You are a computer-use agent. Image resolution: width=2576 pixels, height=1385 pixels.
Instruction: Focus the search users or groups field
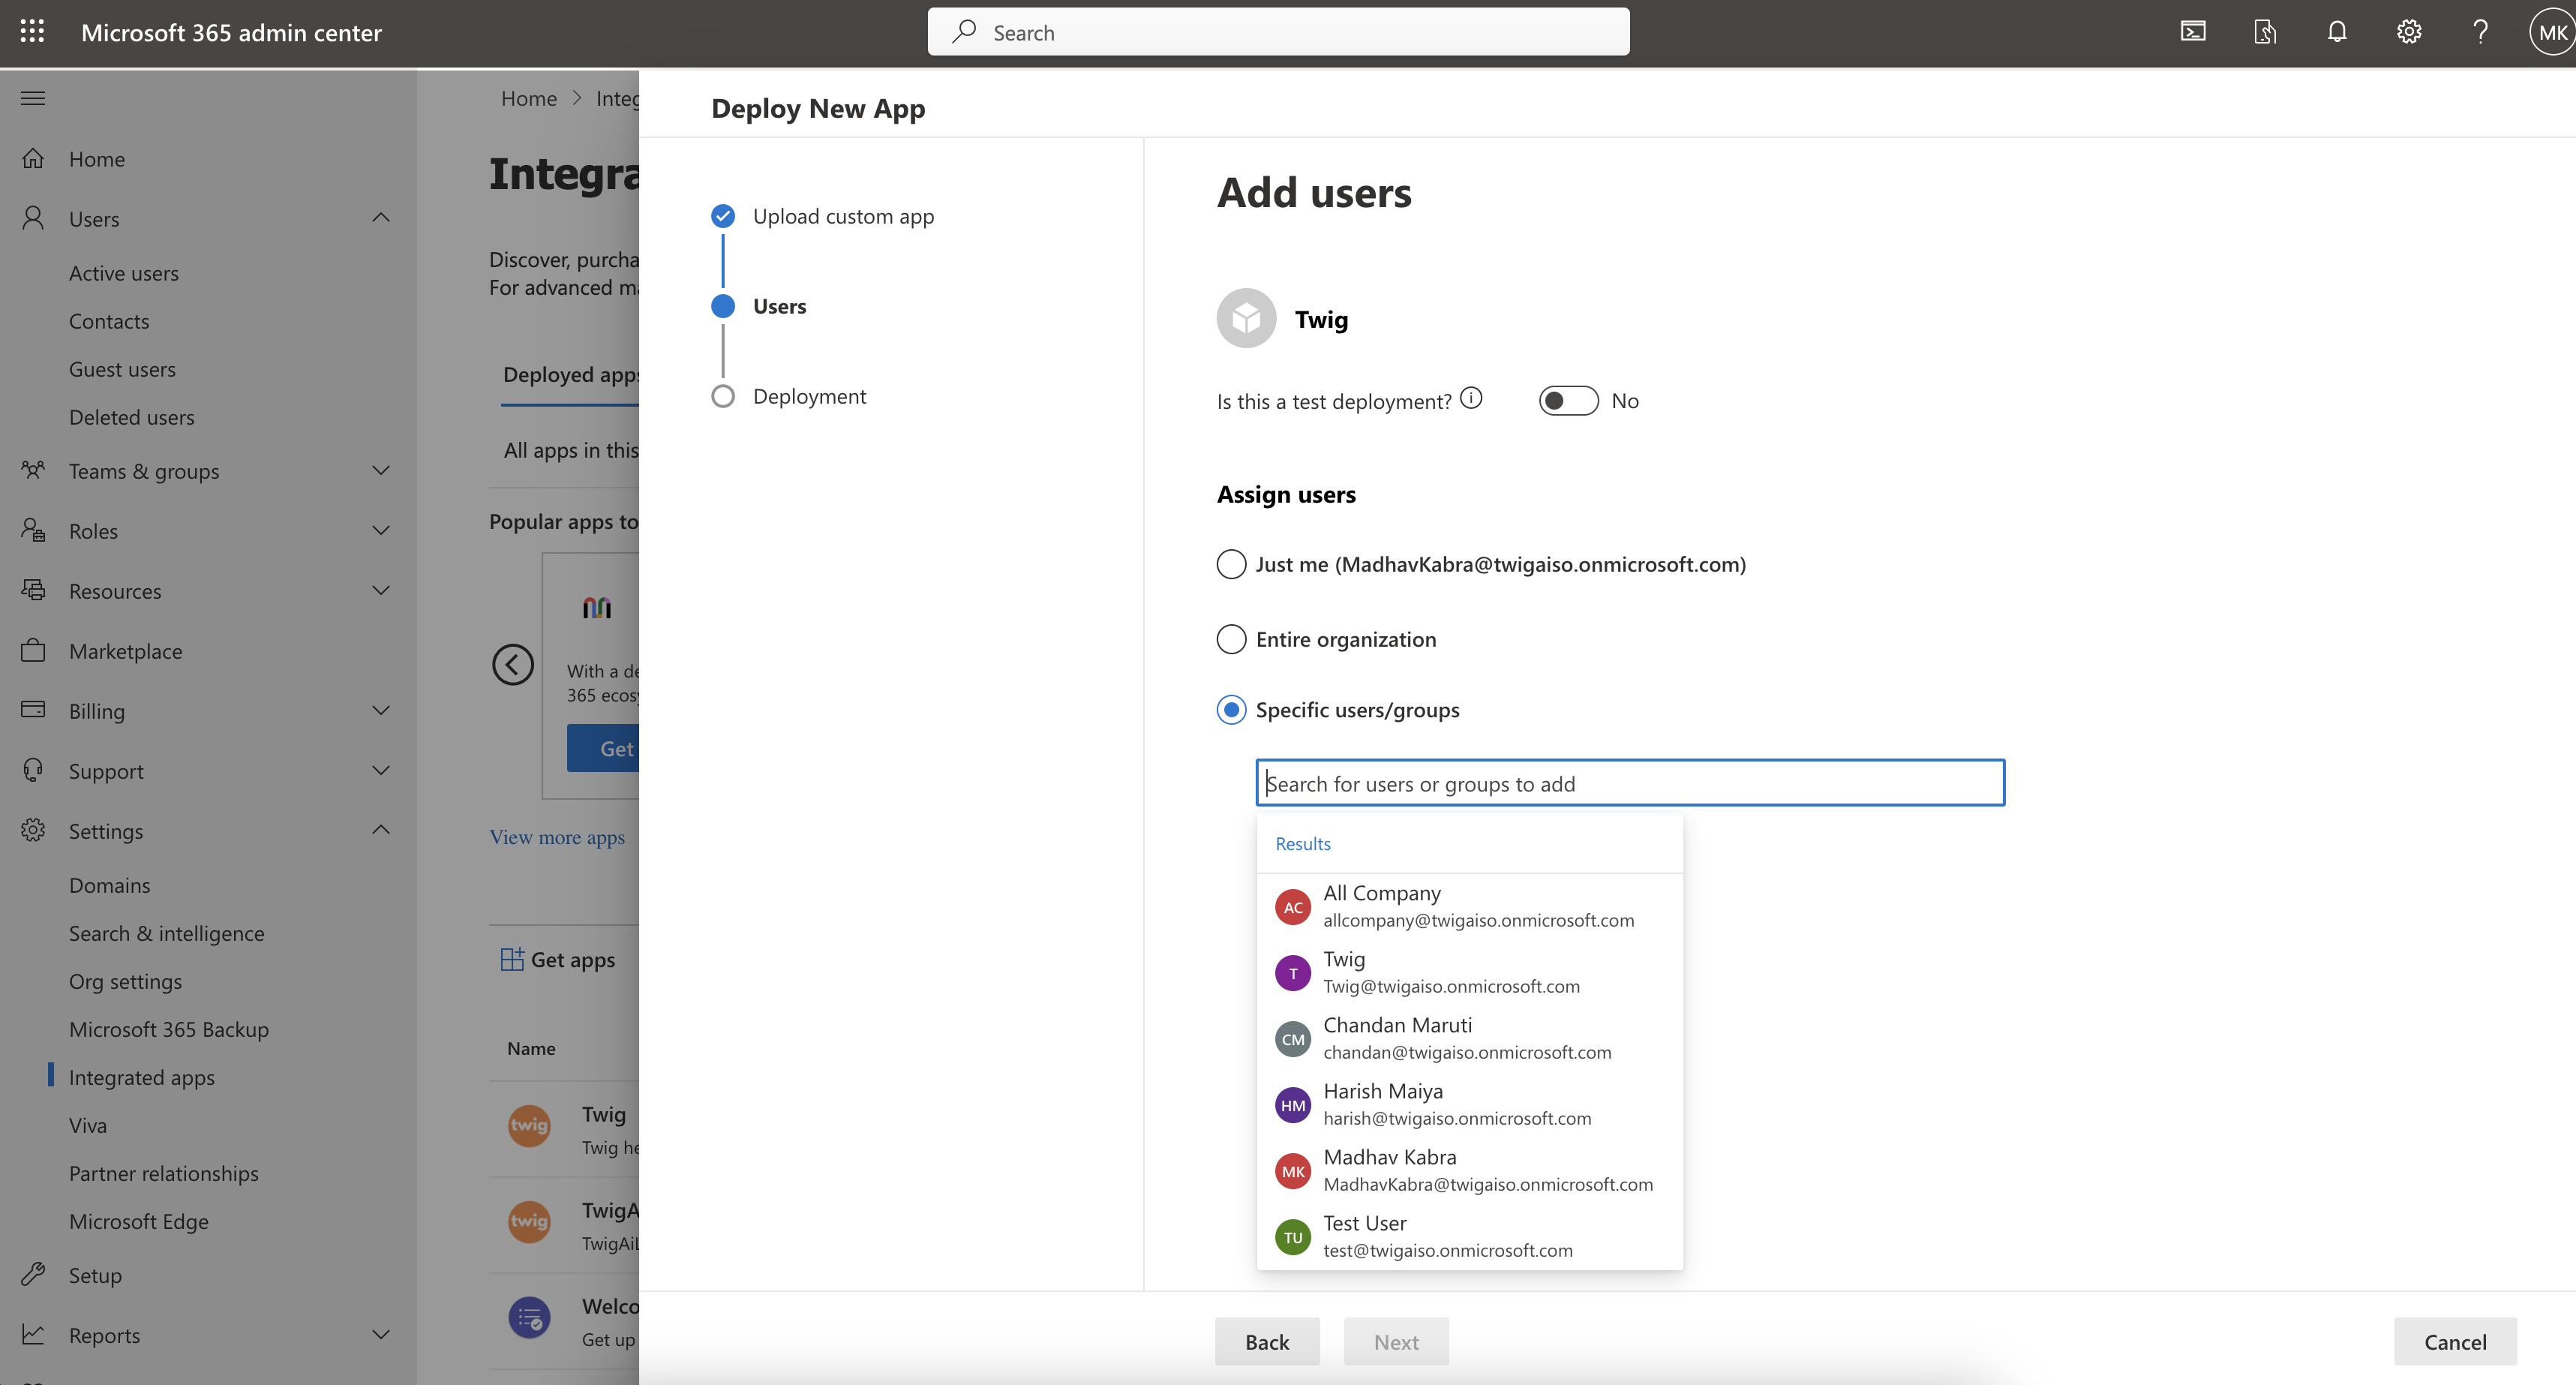1629,783
